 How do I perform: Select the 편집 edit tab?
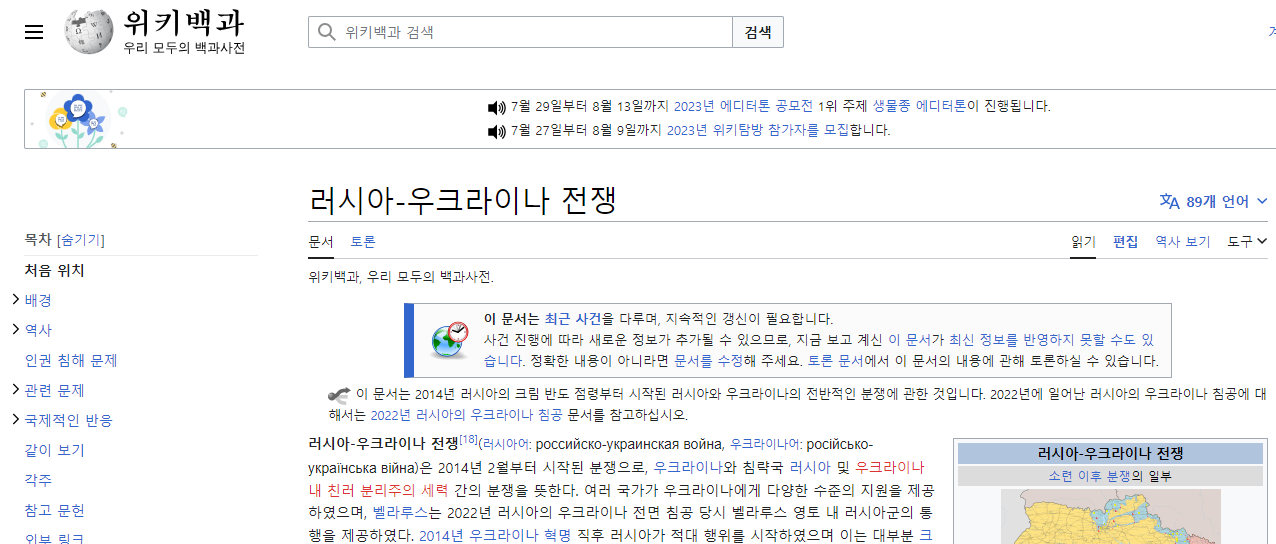point(1126,241)
